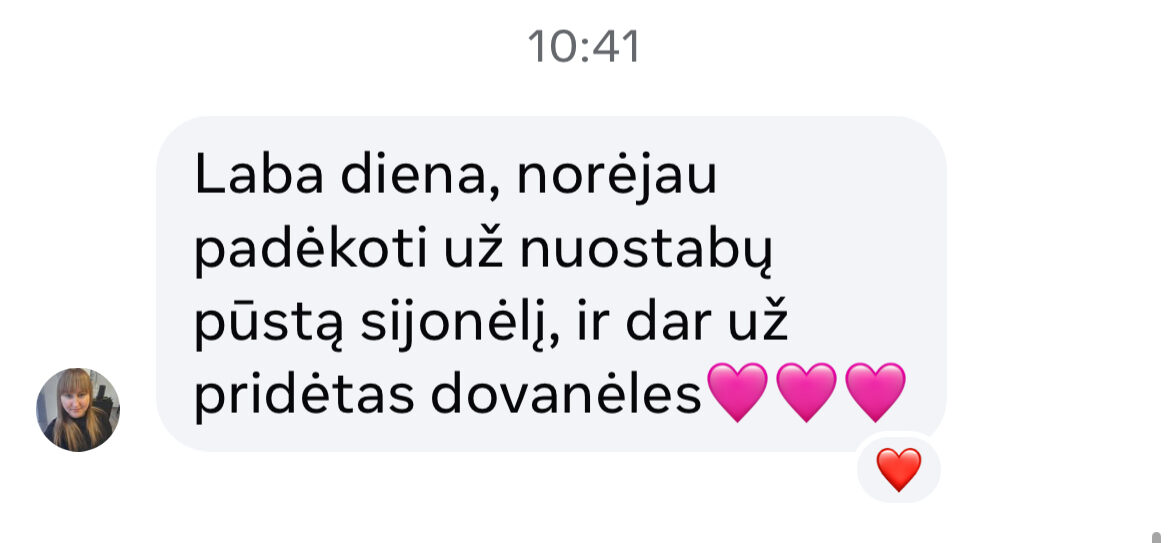Viewport: 1170px width, 543px height.
Task: Click the first pink heart emoji
Action: click(736, 392)
